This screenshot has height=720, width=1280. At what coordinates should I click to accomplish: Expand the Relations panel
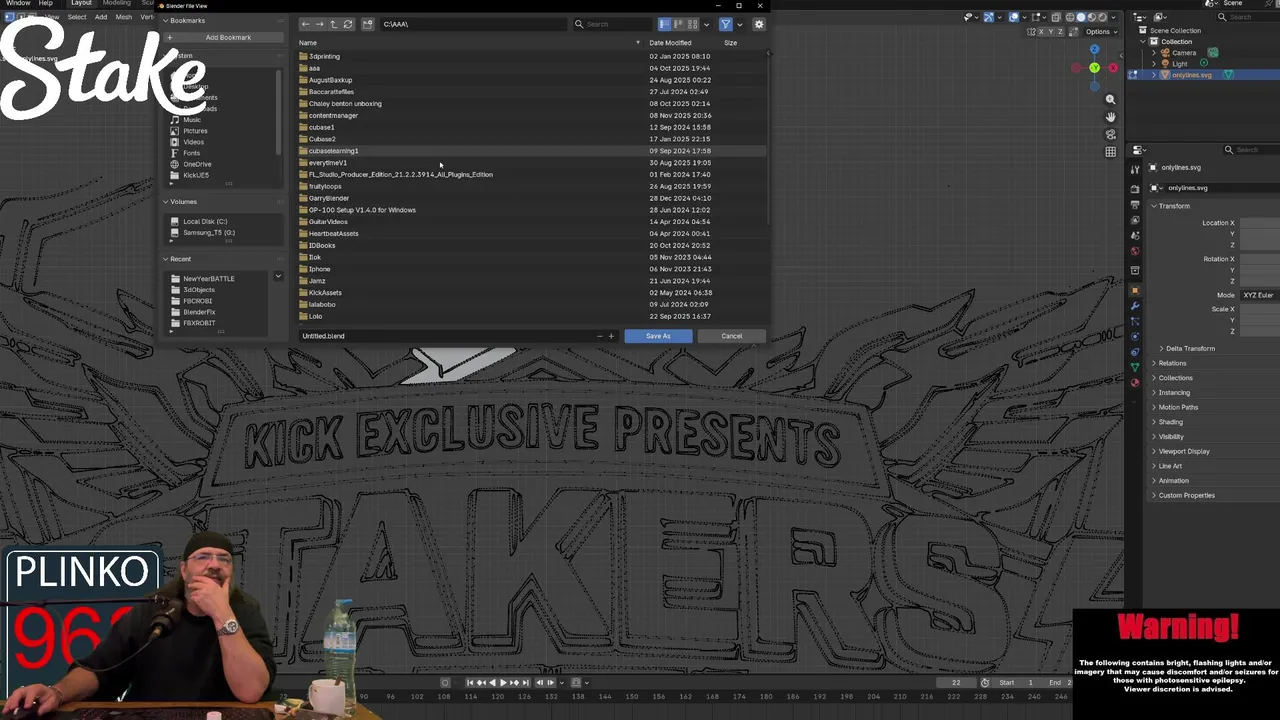(1153, 363)
